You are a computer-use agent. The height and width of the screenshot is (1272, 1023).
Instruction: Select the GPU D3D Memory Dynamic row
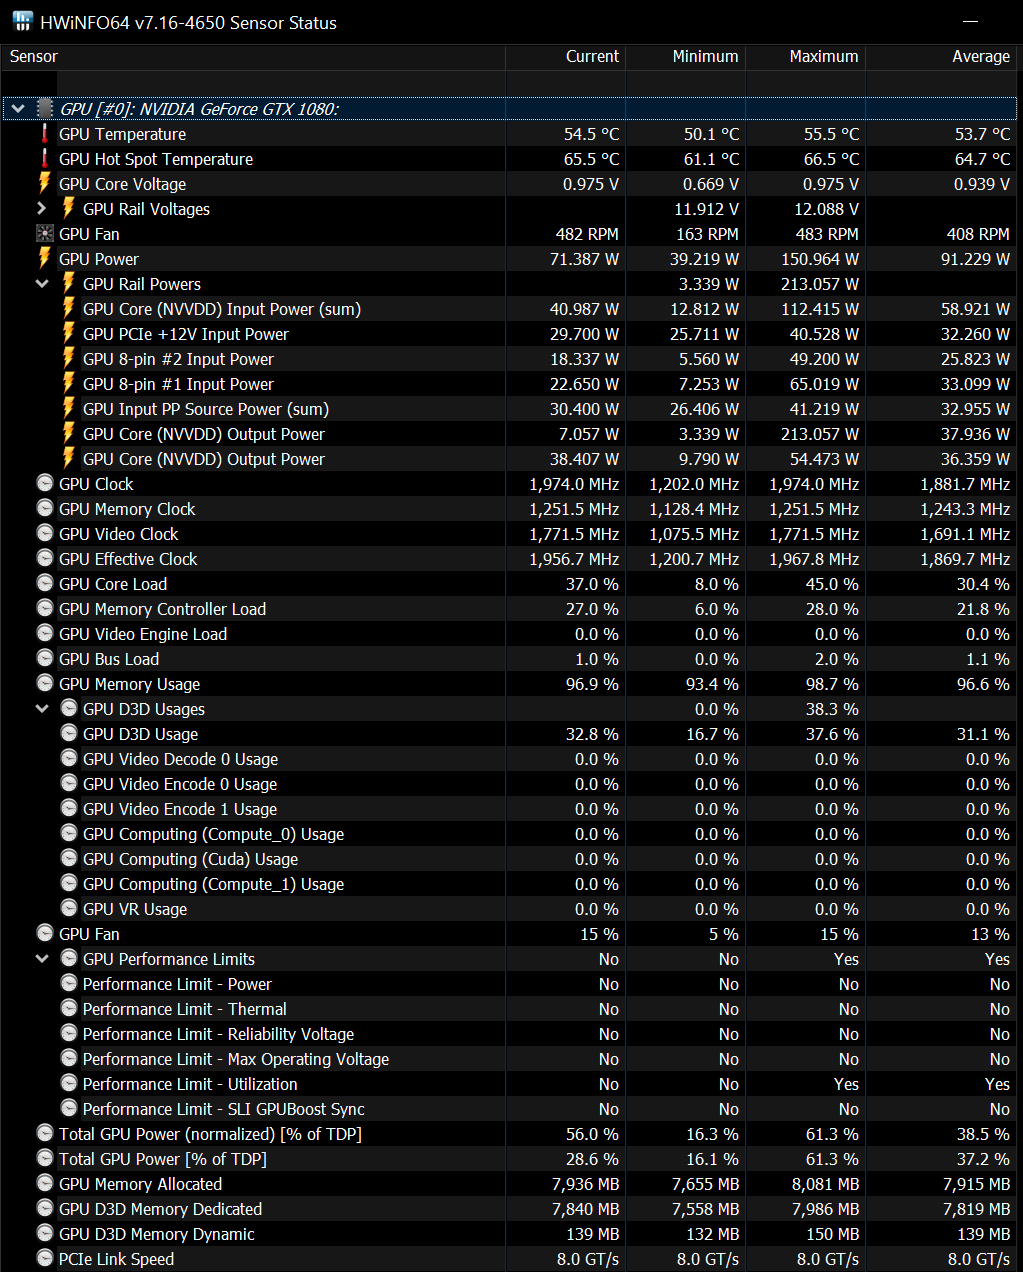[x=510, y=1234]
